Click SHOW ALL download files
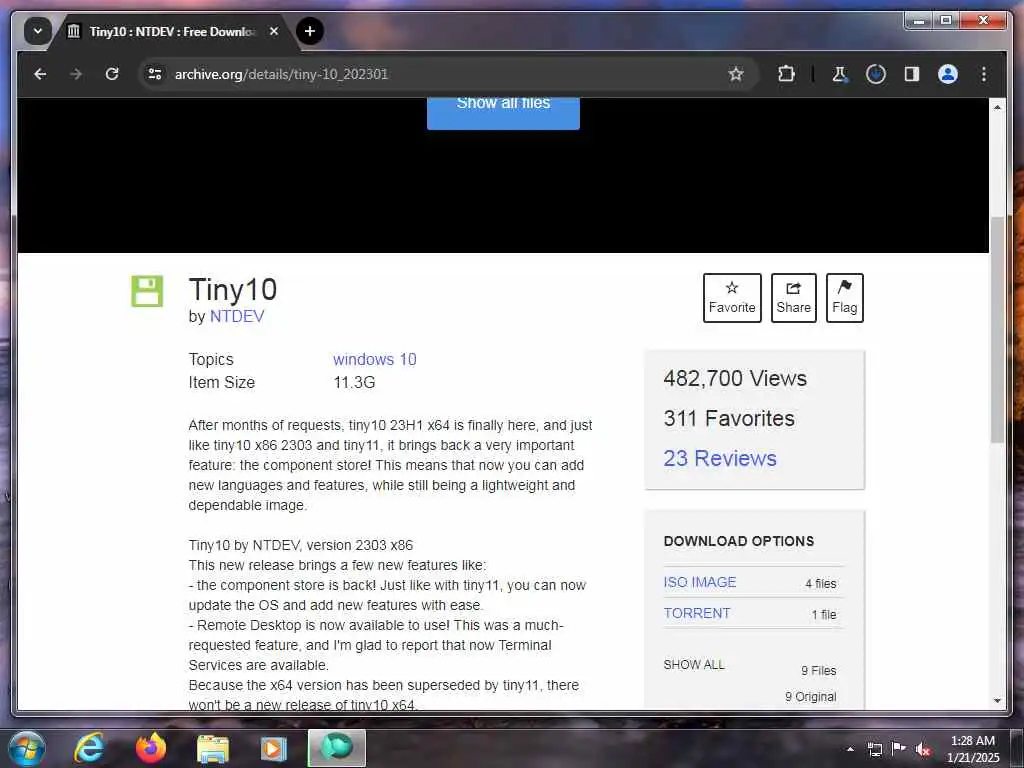 click(694, 664)
